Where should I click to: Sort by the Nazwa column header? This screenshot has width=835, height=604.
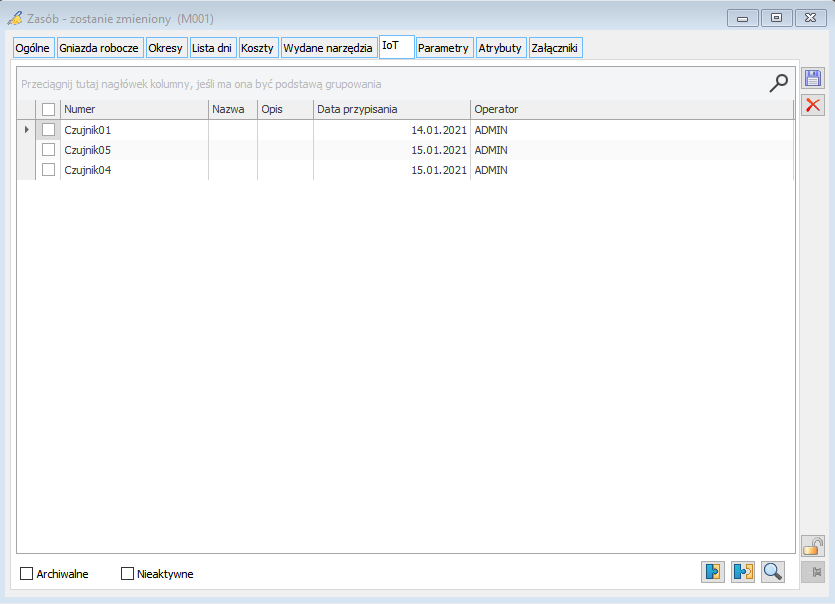(233, 109)
